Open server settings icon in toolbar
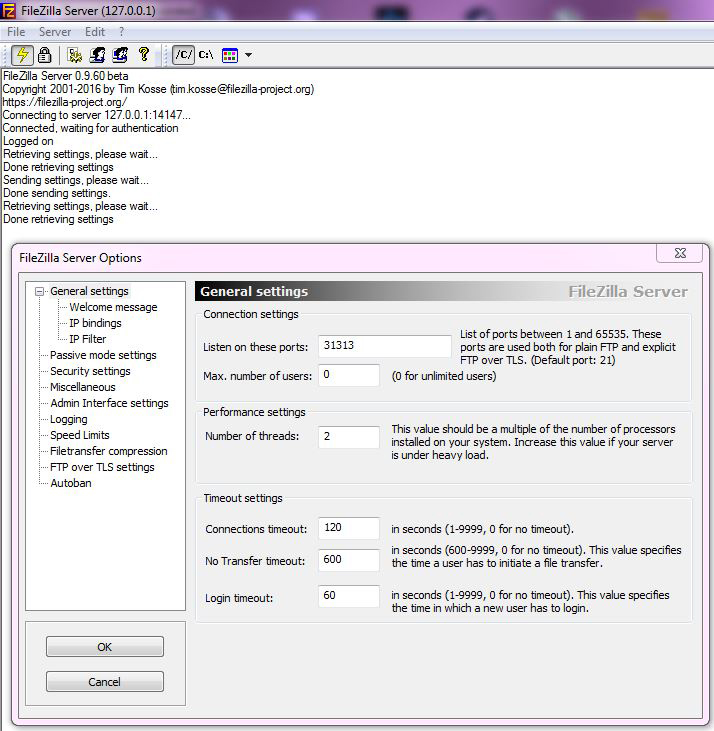Screen dimensions: 714x731 tap(75, 55)
